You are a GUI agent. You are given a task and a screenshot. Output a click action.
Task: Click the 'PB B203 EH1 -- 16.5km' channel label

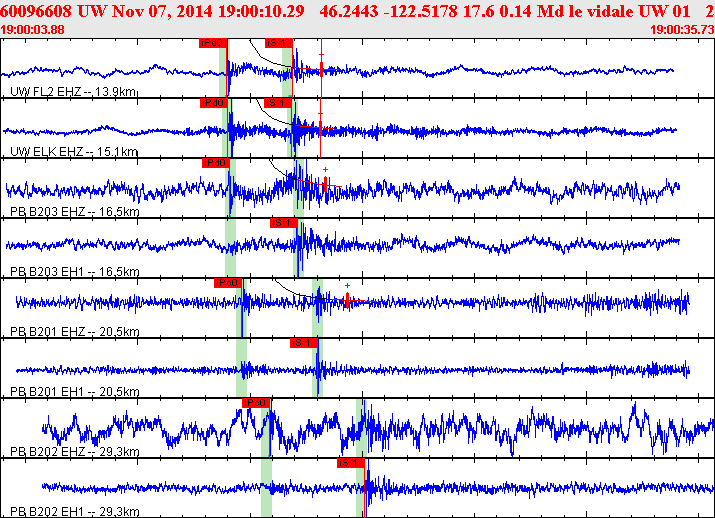pyautogui.click(x=74, y=272)
